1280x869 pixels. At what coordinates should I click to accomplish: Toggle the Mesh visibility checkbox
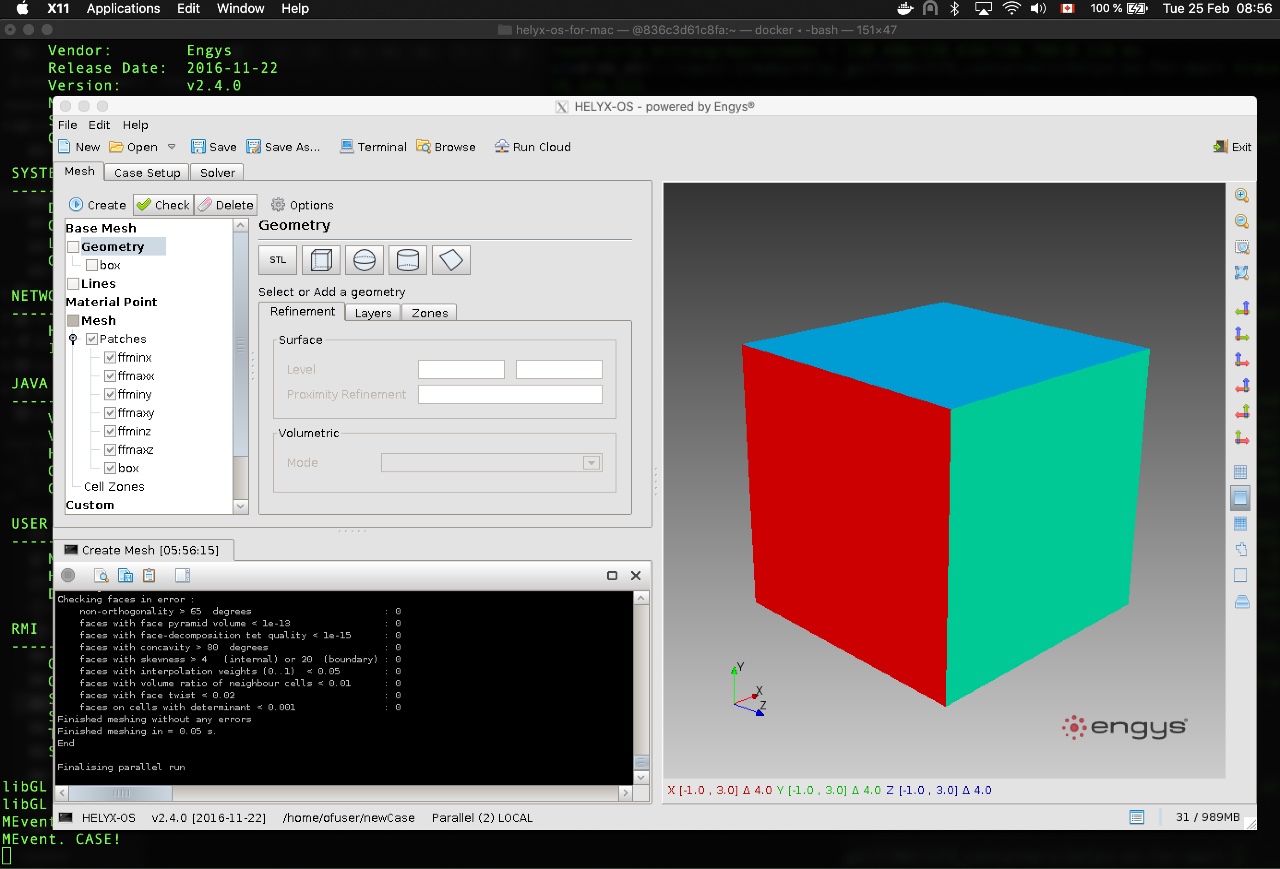pyautogui.click(x=73, y=321)
